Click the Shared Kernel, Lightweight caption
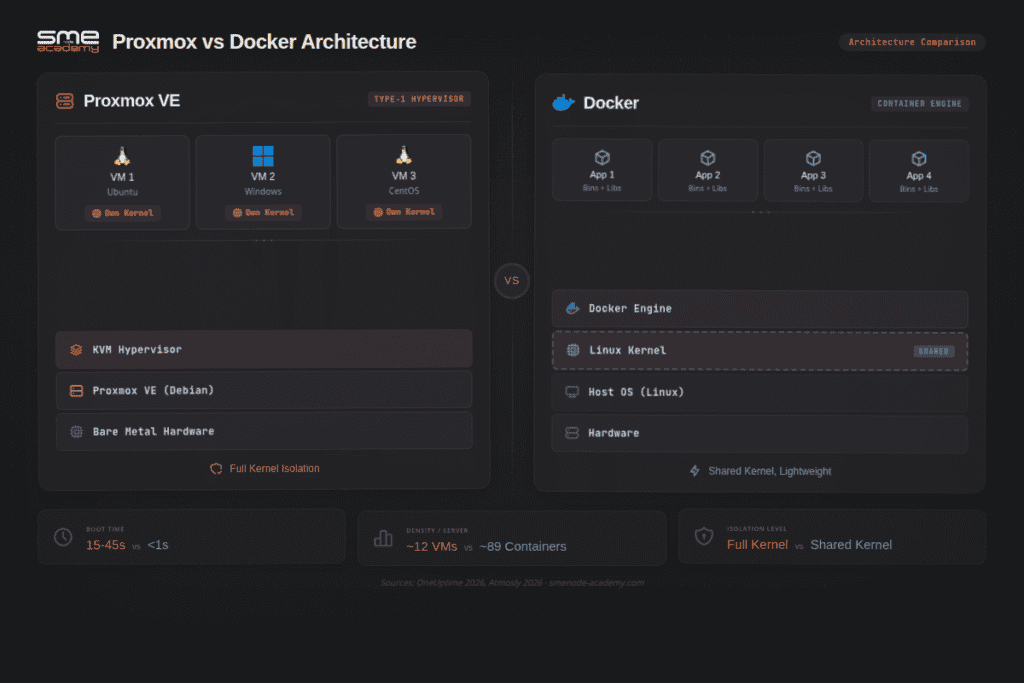The image size is (1024, 683). tap(770, 471)
